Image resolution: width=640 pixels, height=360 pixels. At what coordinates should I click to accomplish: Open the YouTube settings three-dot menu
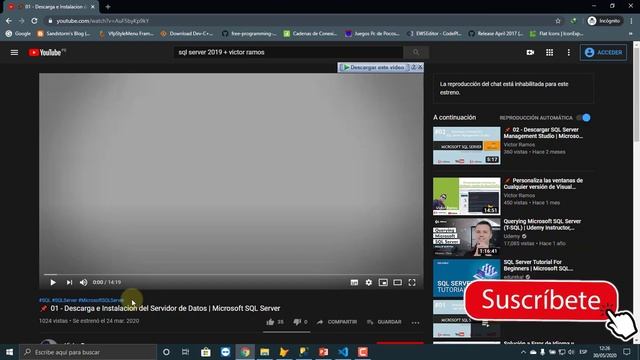(x=569, y=52)
